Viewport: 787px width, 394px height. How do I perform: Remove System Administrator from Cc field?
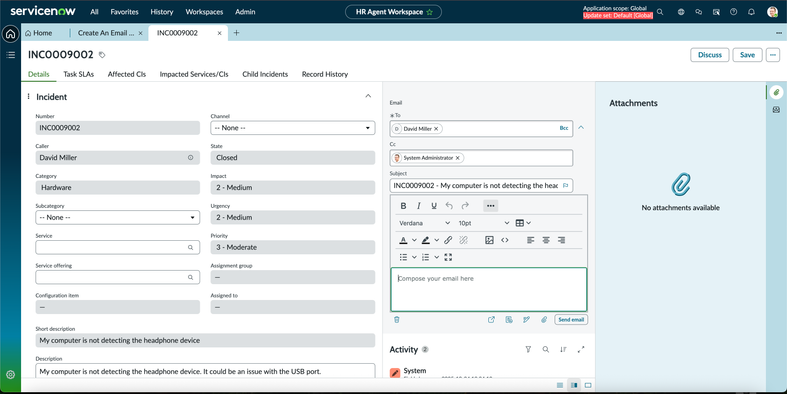[458, 158]
